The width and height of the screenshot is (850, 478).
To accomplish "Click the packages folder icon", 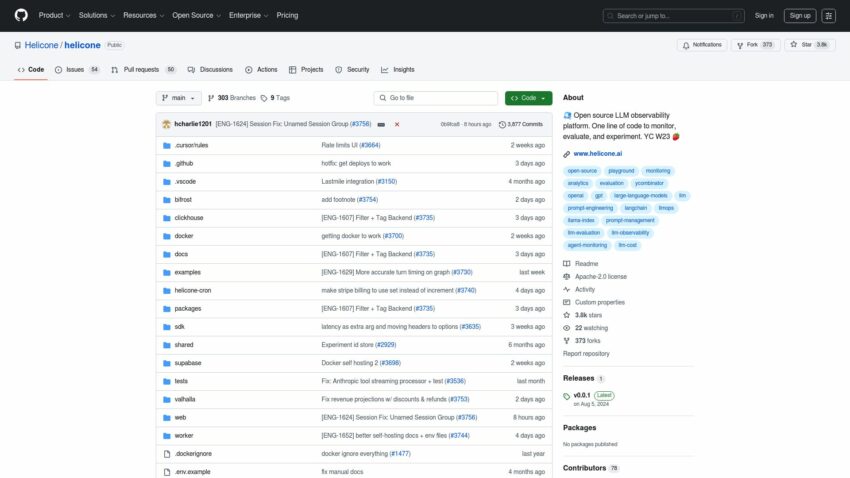I will click(x=167, y=309).
